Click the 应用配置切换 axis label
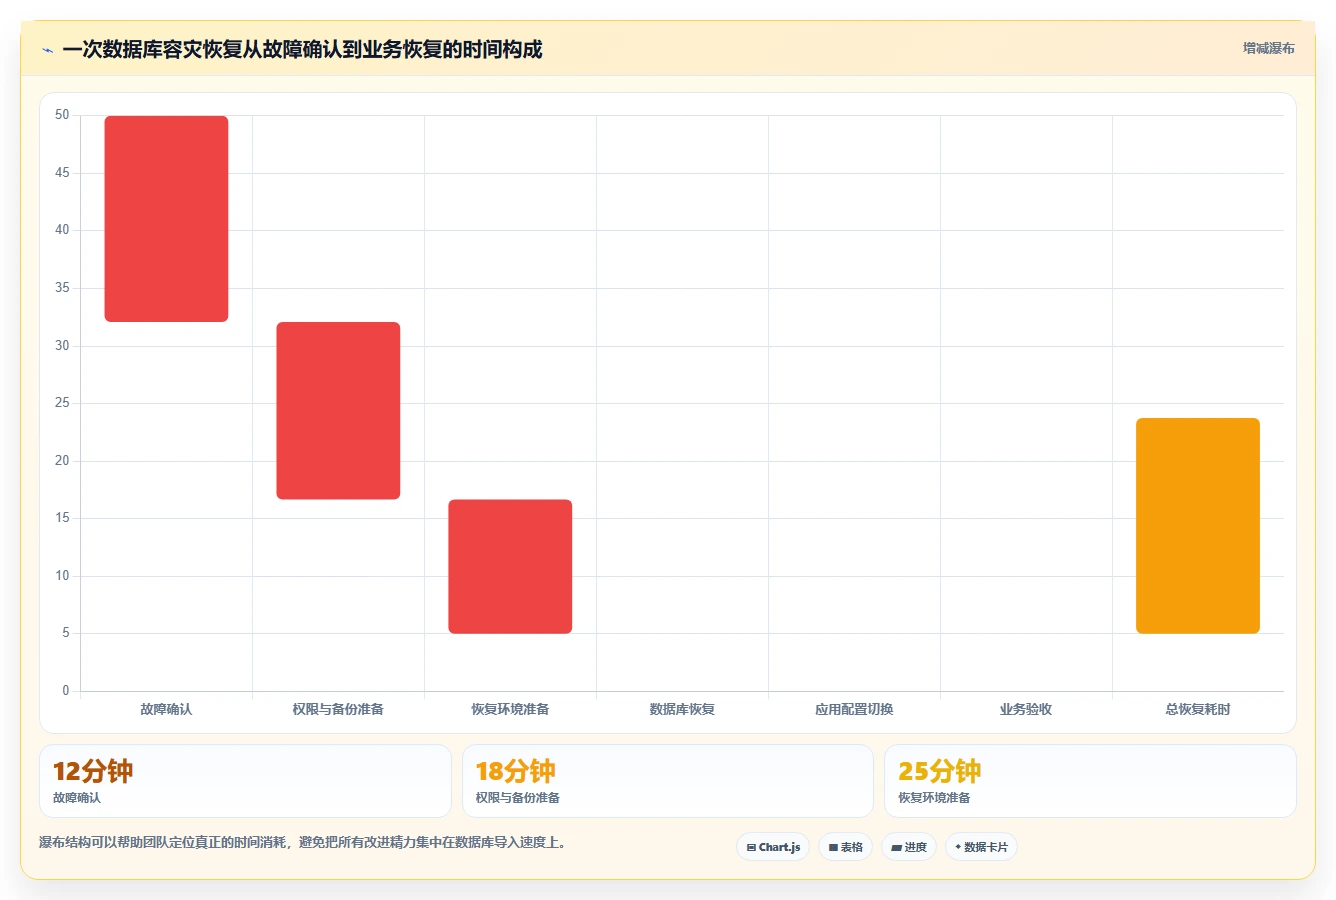Viewport: 1336px width, 900px height. point(854,709)
